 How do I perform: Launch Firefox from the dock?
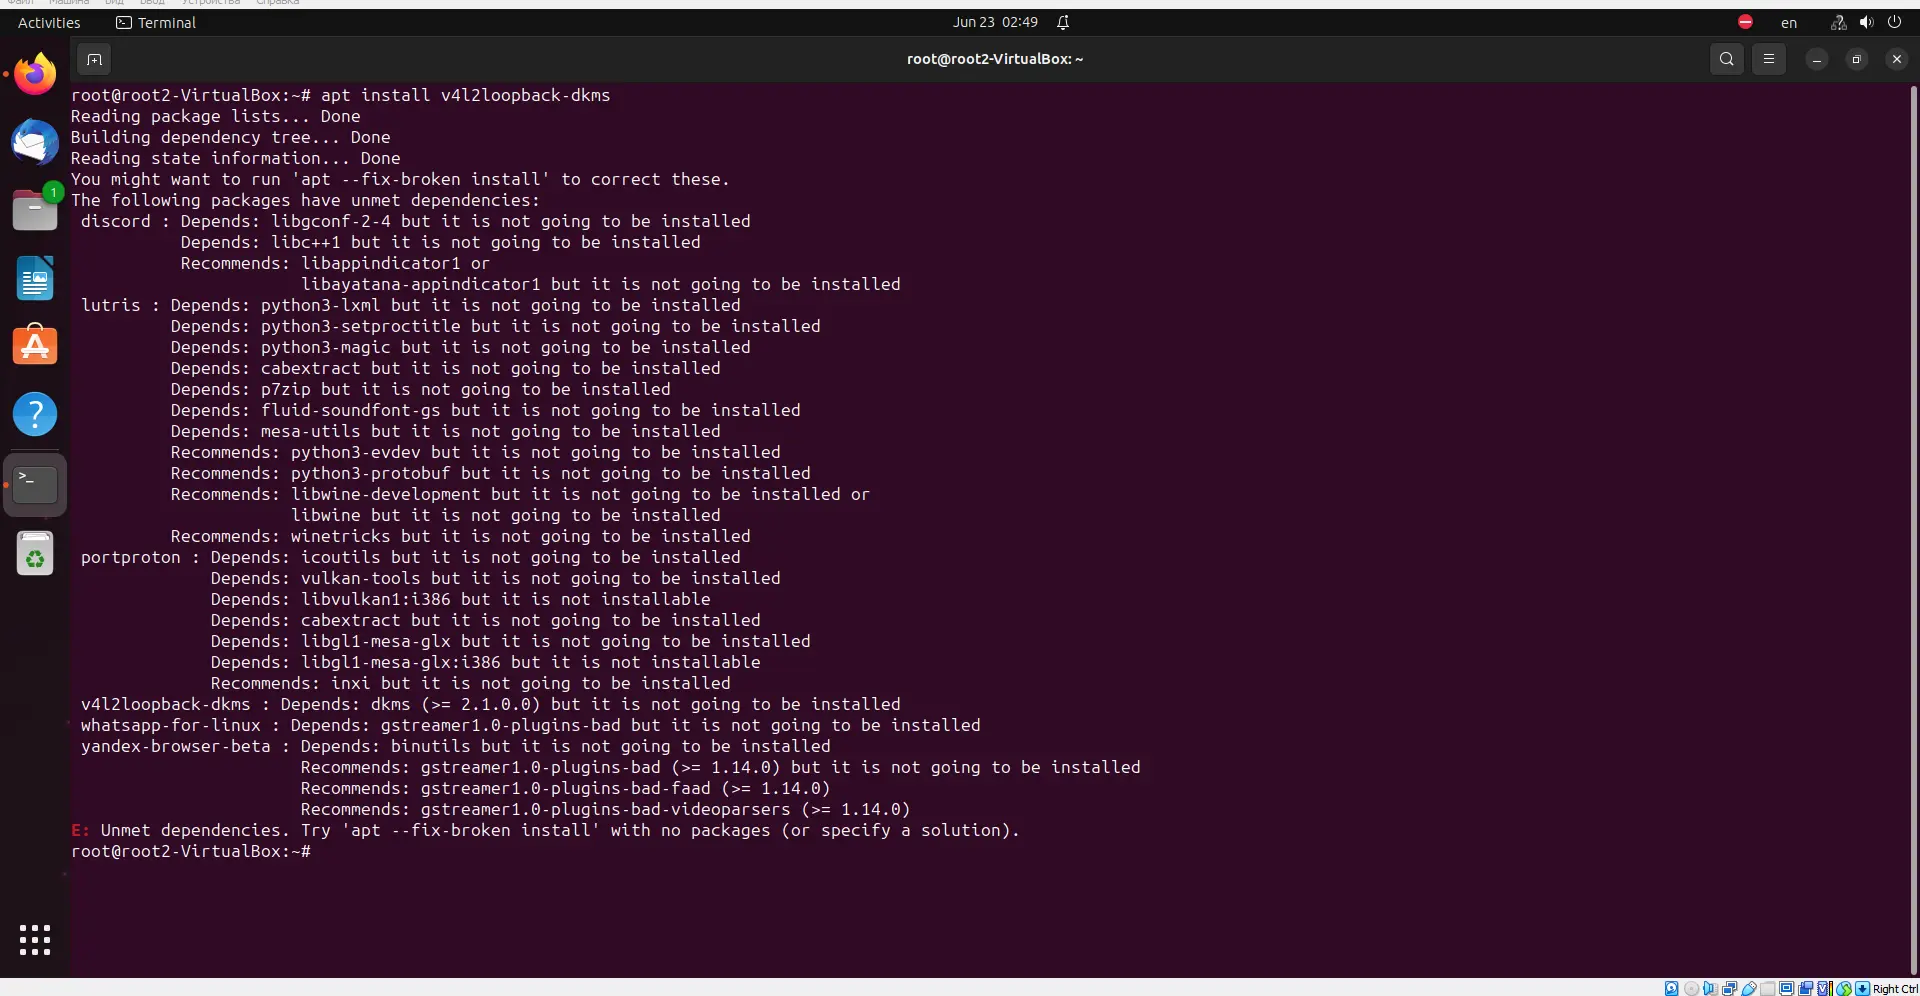point(35,74)
